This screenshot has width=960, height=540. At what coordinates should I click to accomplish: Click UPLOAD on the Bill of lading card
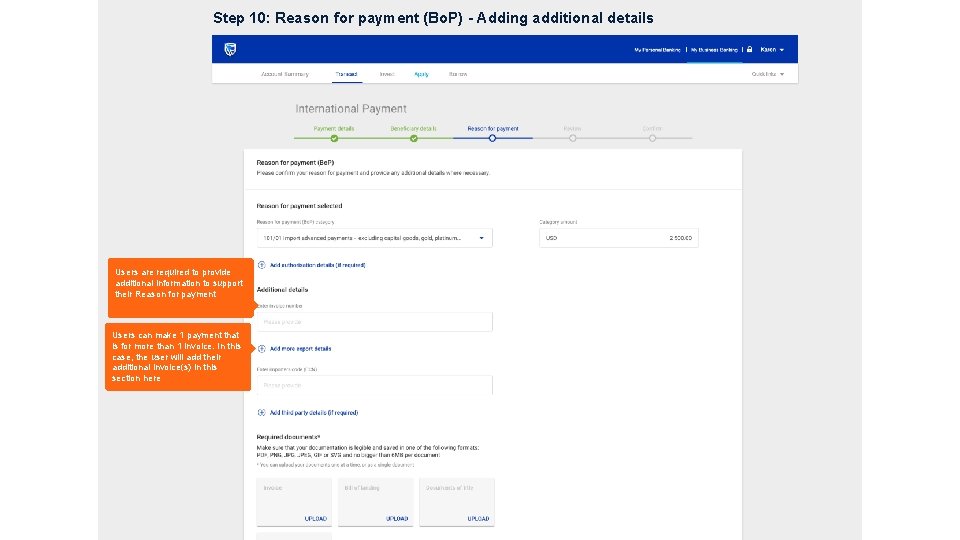(x=397, y=519)
